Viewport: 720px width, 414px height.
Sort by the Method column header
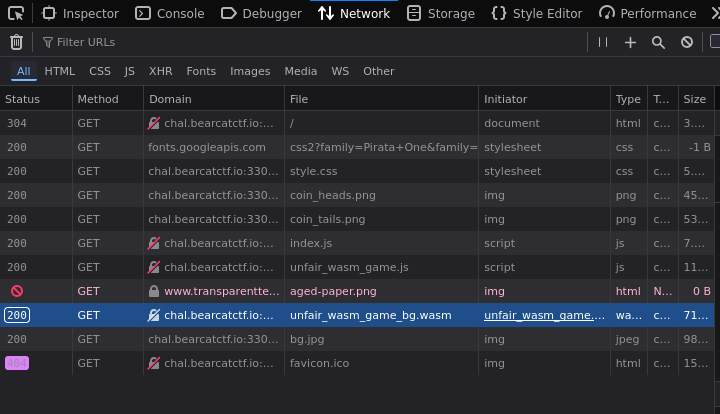108,99
